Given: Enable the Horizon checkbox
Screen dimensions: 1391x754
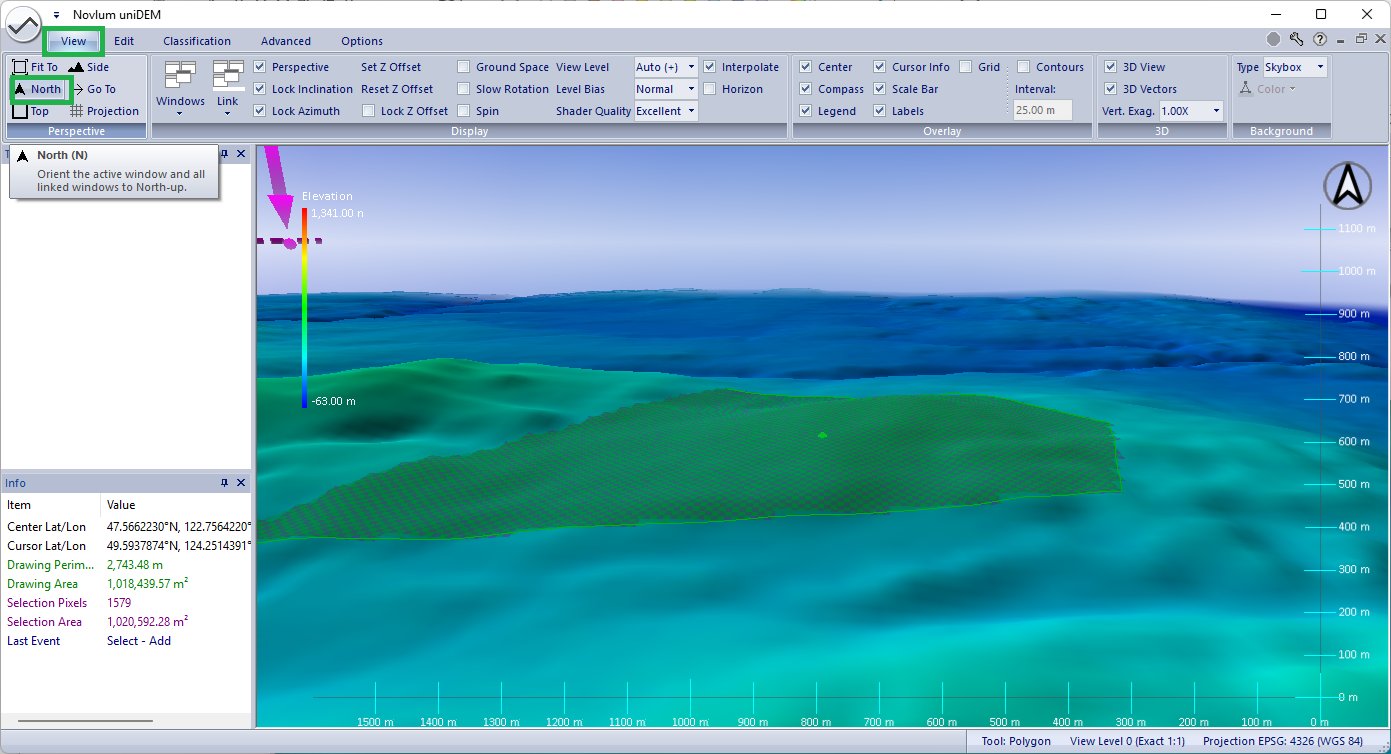Looking at the screenshot, I should point(710,89).
